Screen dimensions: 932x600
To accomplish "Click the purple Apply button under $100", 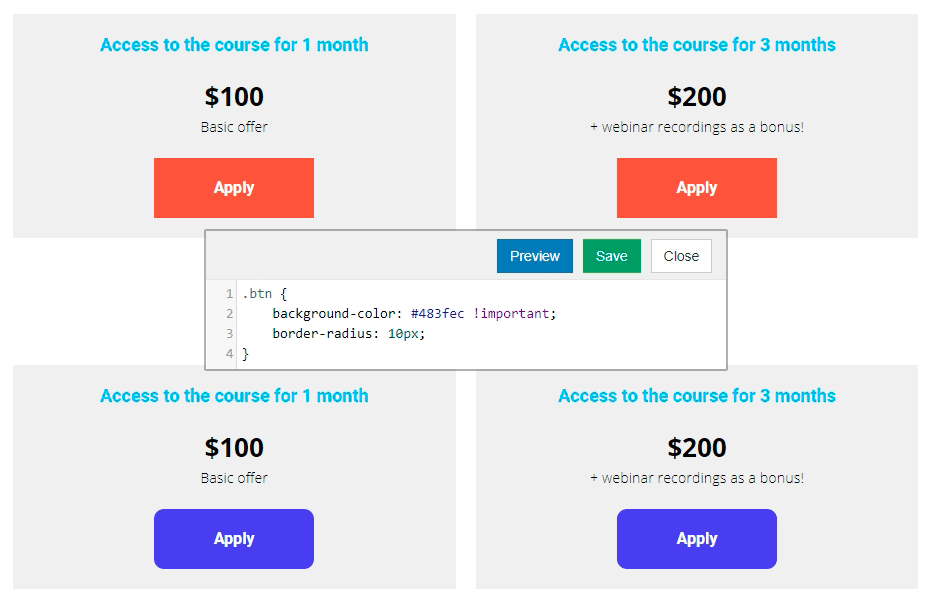I will click(x=234, y=539).
